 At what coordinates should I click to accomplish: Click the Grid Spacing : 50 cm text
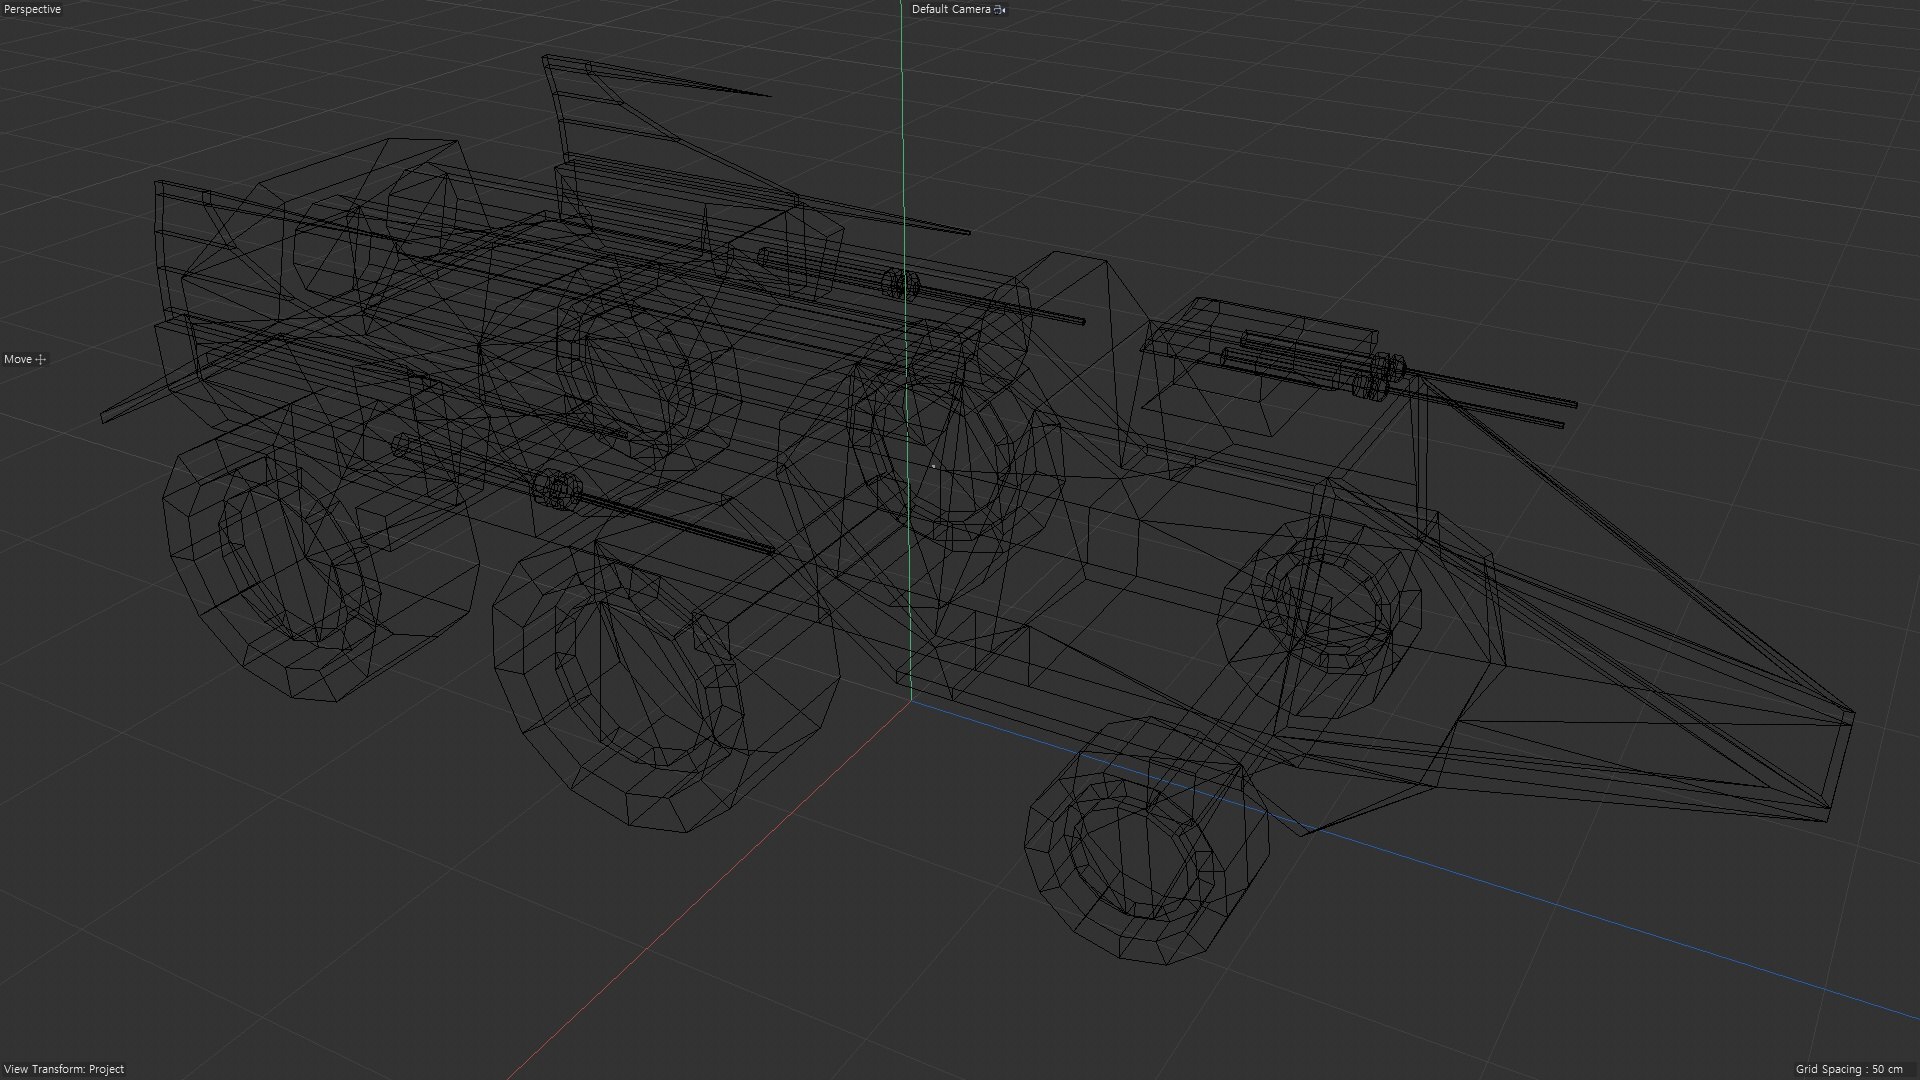click(x=1849, y=1069)
